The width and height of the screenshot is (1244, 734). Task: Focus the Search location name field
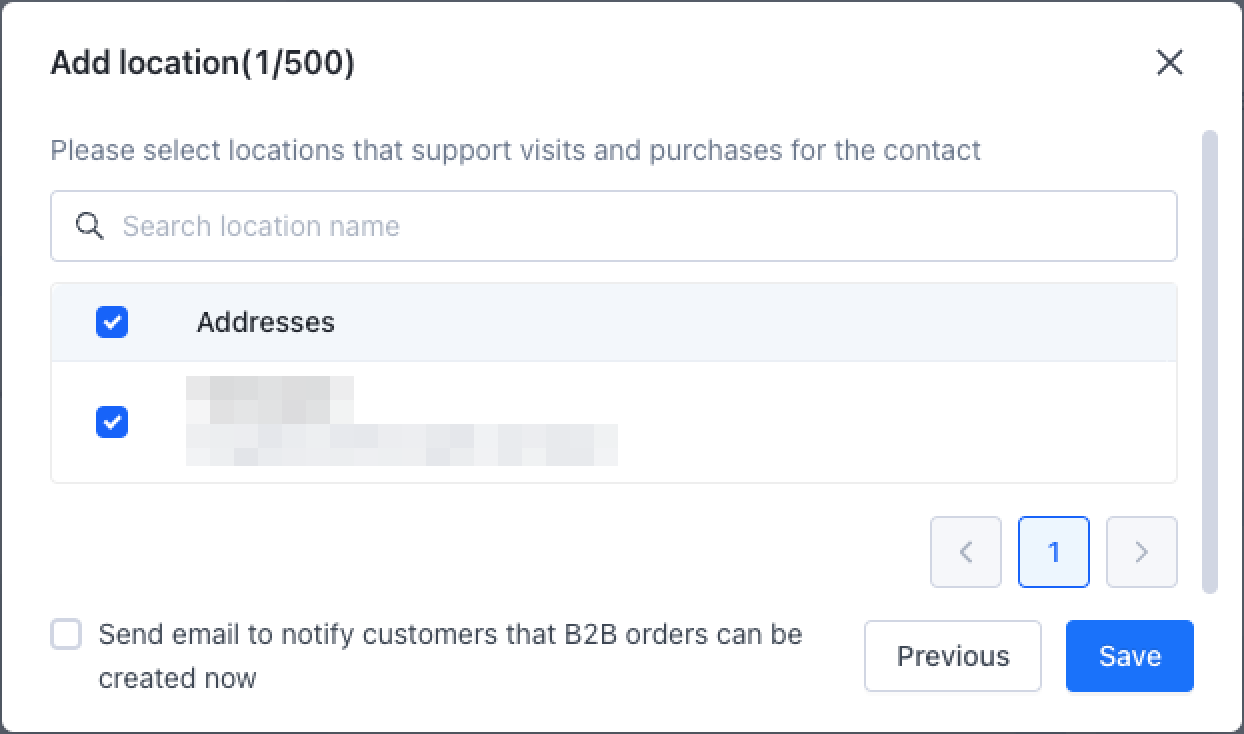click(x=640, y=226)
